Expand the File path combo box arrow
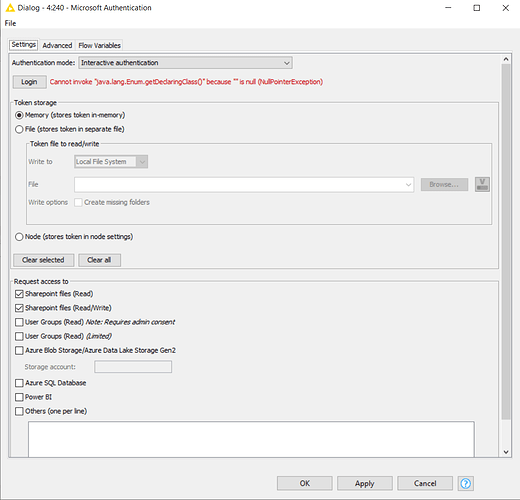The width and height of the screenshot is (520, 500). pos(408,184)
